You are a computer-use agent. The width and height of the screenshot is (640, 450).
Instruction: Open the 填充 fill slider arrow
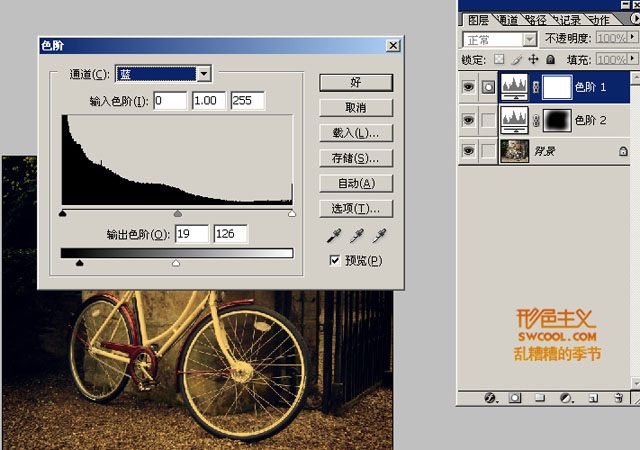click(632, 58)
